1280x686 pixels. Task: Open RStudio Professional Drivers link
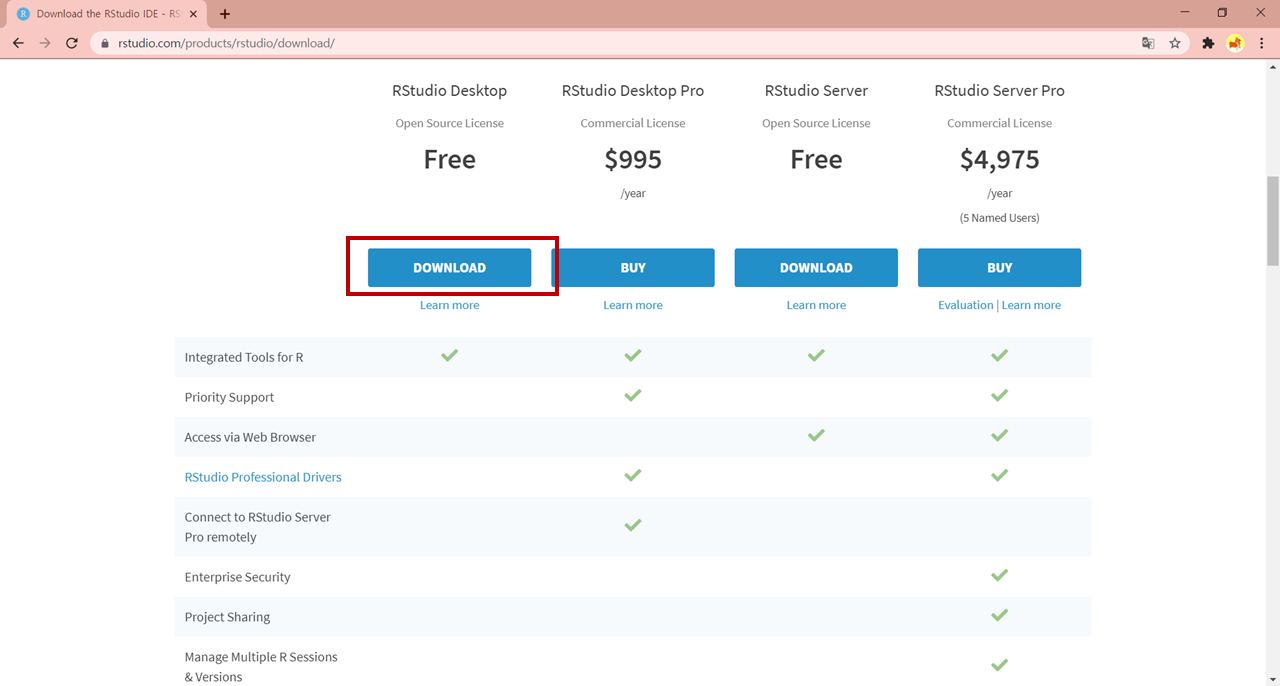click(x=263, y=477)
